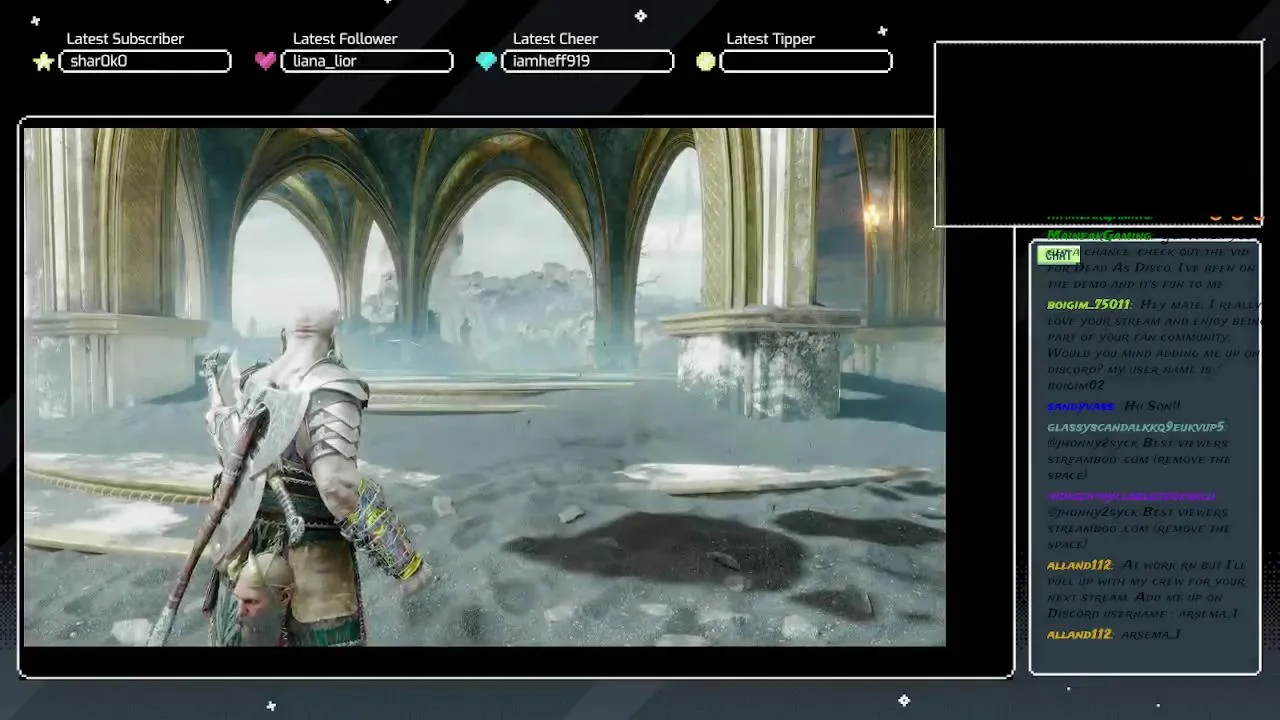Viewport: 1280px width, 720px height.
Task: Click username glassyscandalkkq9eukvup5 in chat
Action: coord(1135,427)
